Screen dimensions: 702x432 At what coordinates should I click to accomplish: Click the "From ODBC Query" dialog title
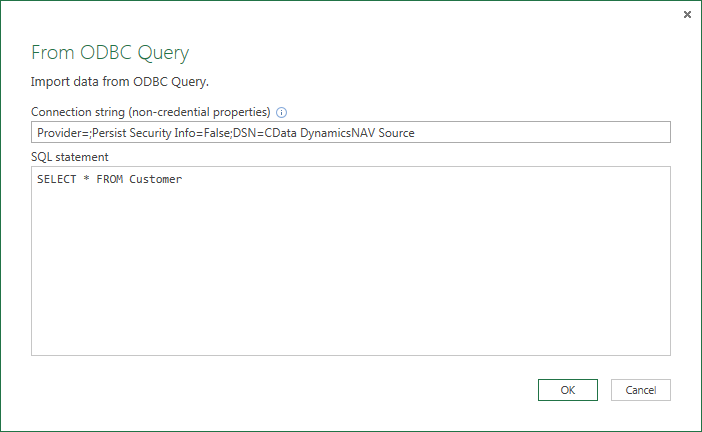click(x=110, y=53)
